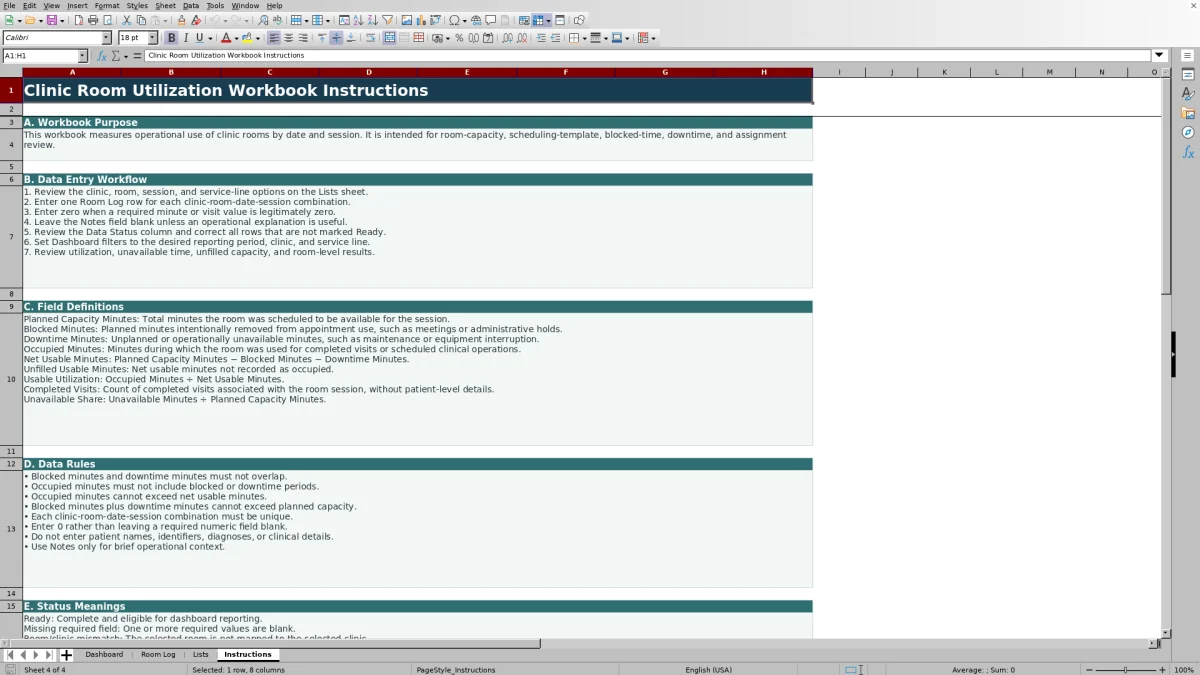
Task: Open Font Name dropdown arrow
Action: click(x=106, y=38)
